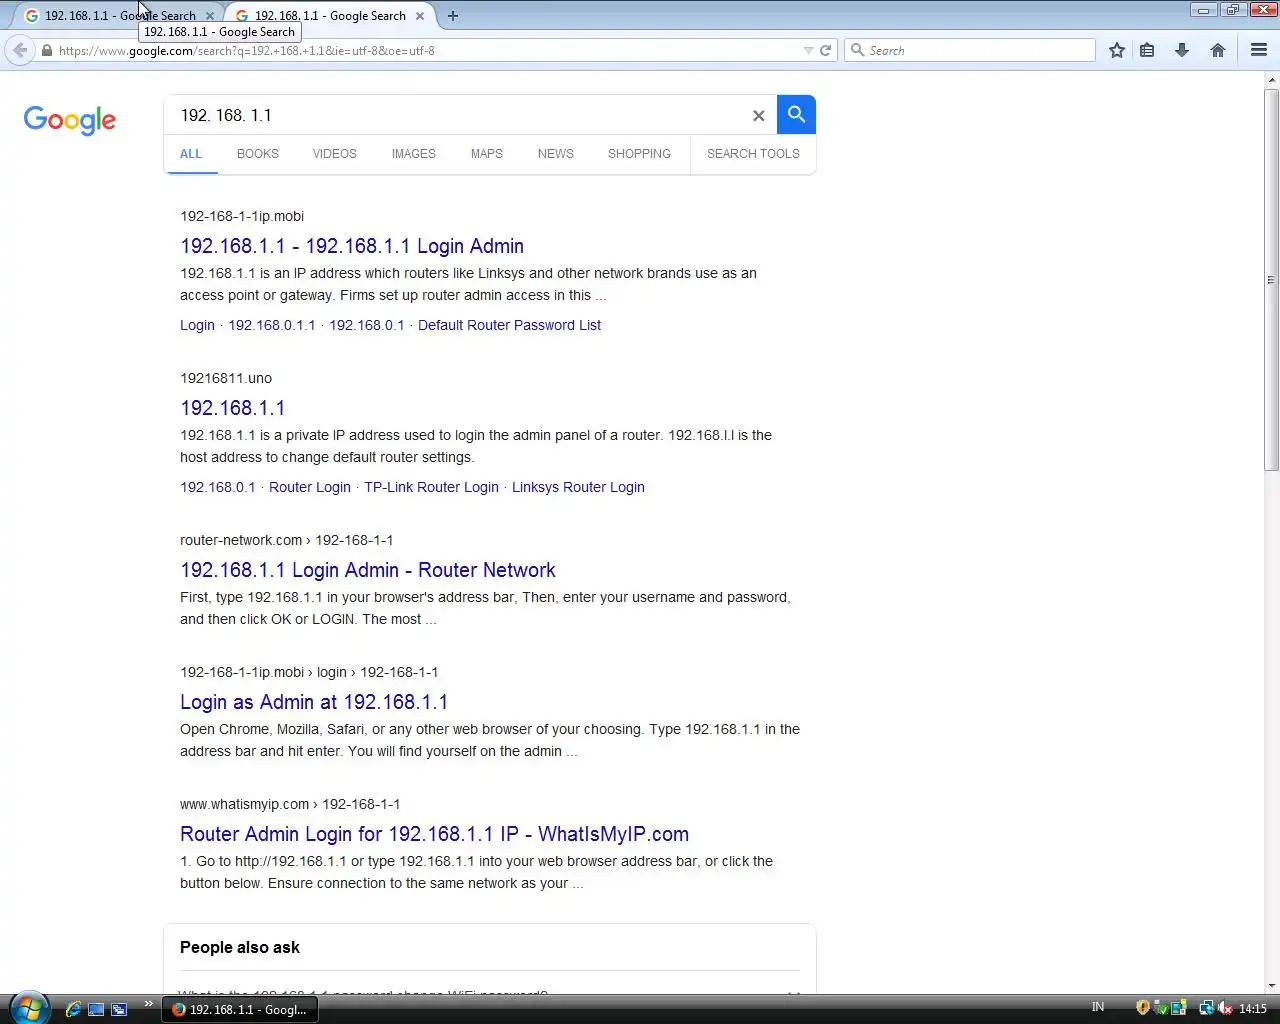Click '192-168-1-1ip.mobi' text above first result

point(242,216)
